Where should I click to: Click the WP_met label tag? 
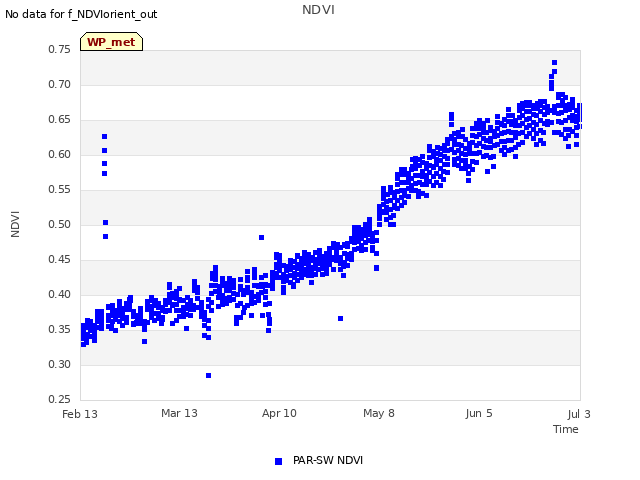(x=111, y=42)
